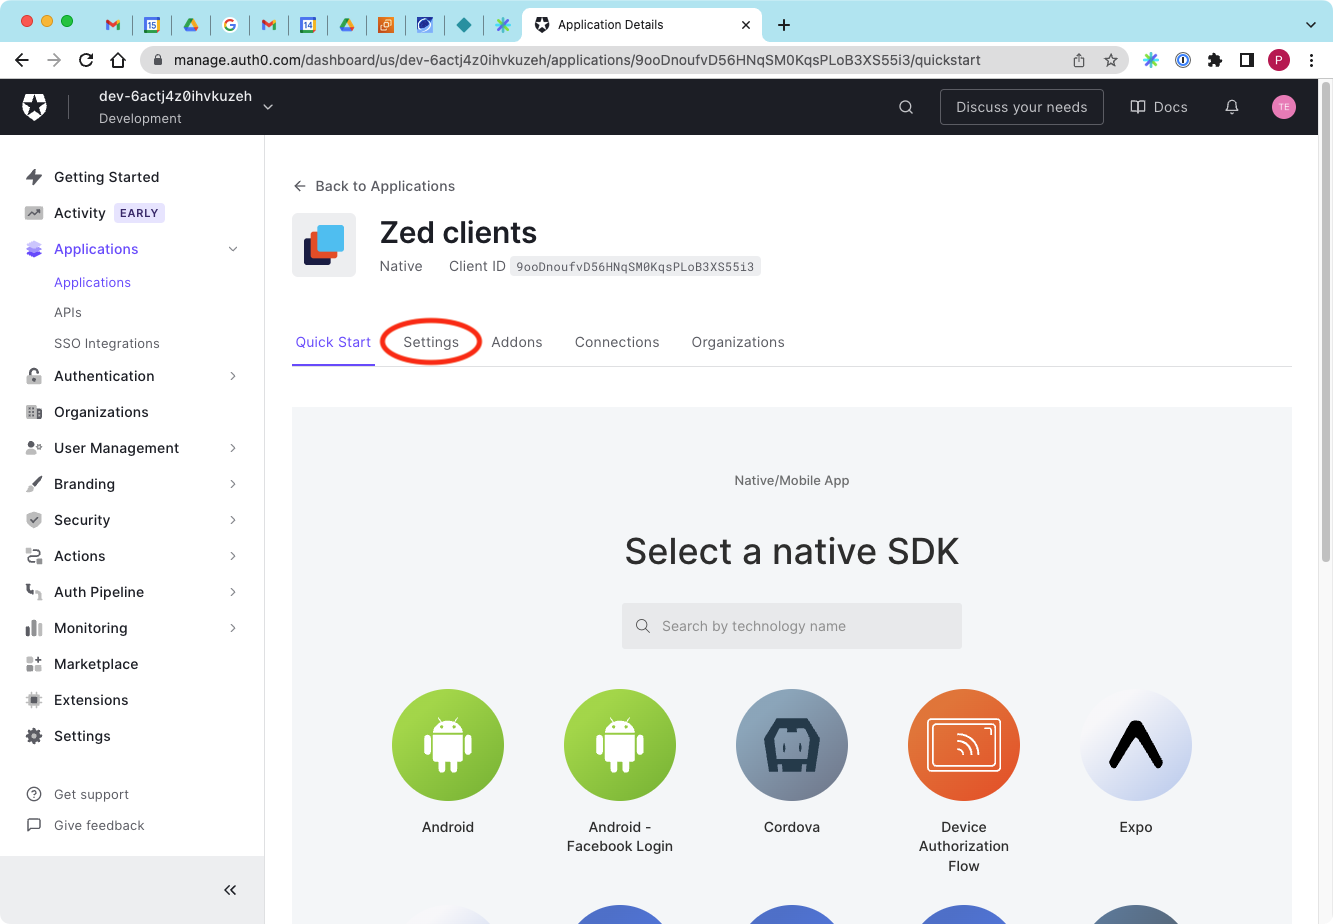Click Back to Applications link
The image size is (1333, 924).
click(374, 186)
